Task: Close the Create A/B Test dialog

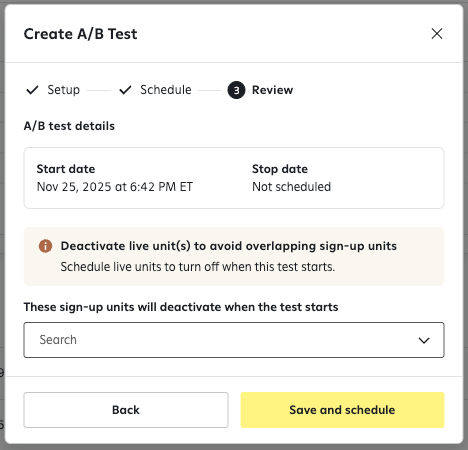Action: (x=437, y=34)
